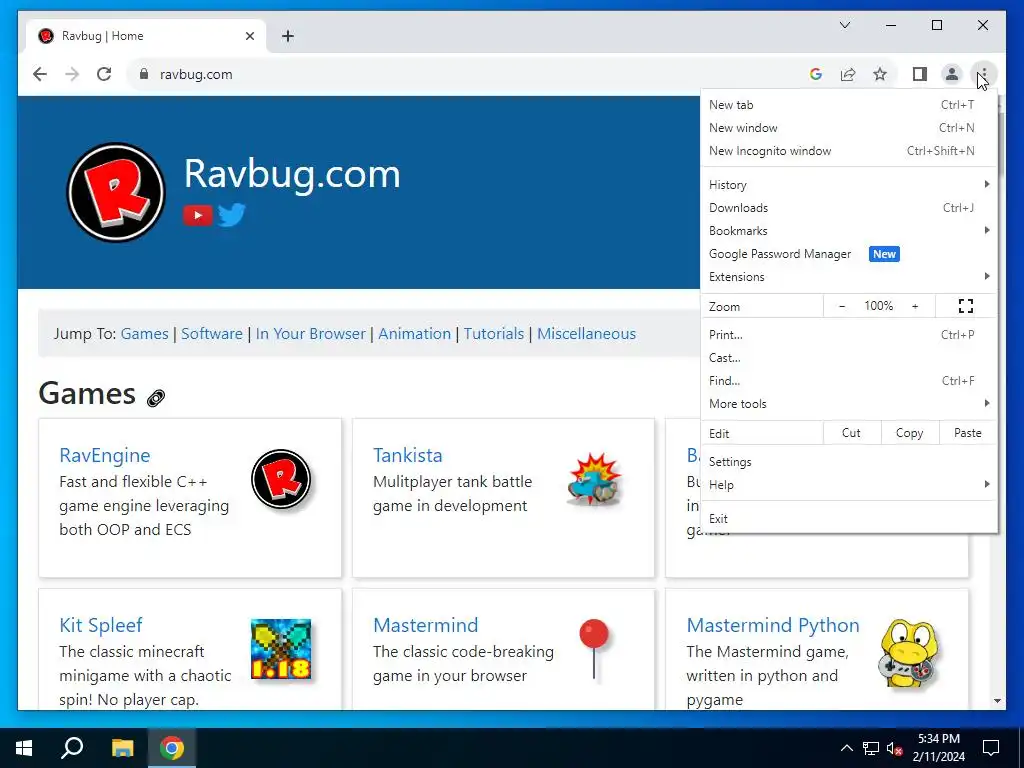Screen dimensions: 1024x768
Task: Choose Find... from the menu
Action: [848, 380]
